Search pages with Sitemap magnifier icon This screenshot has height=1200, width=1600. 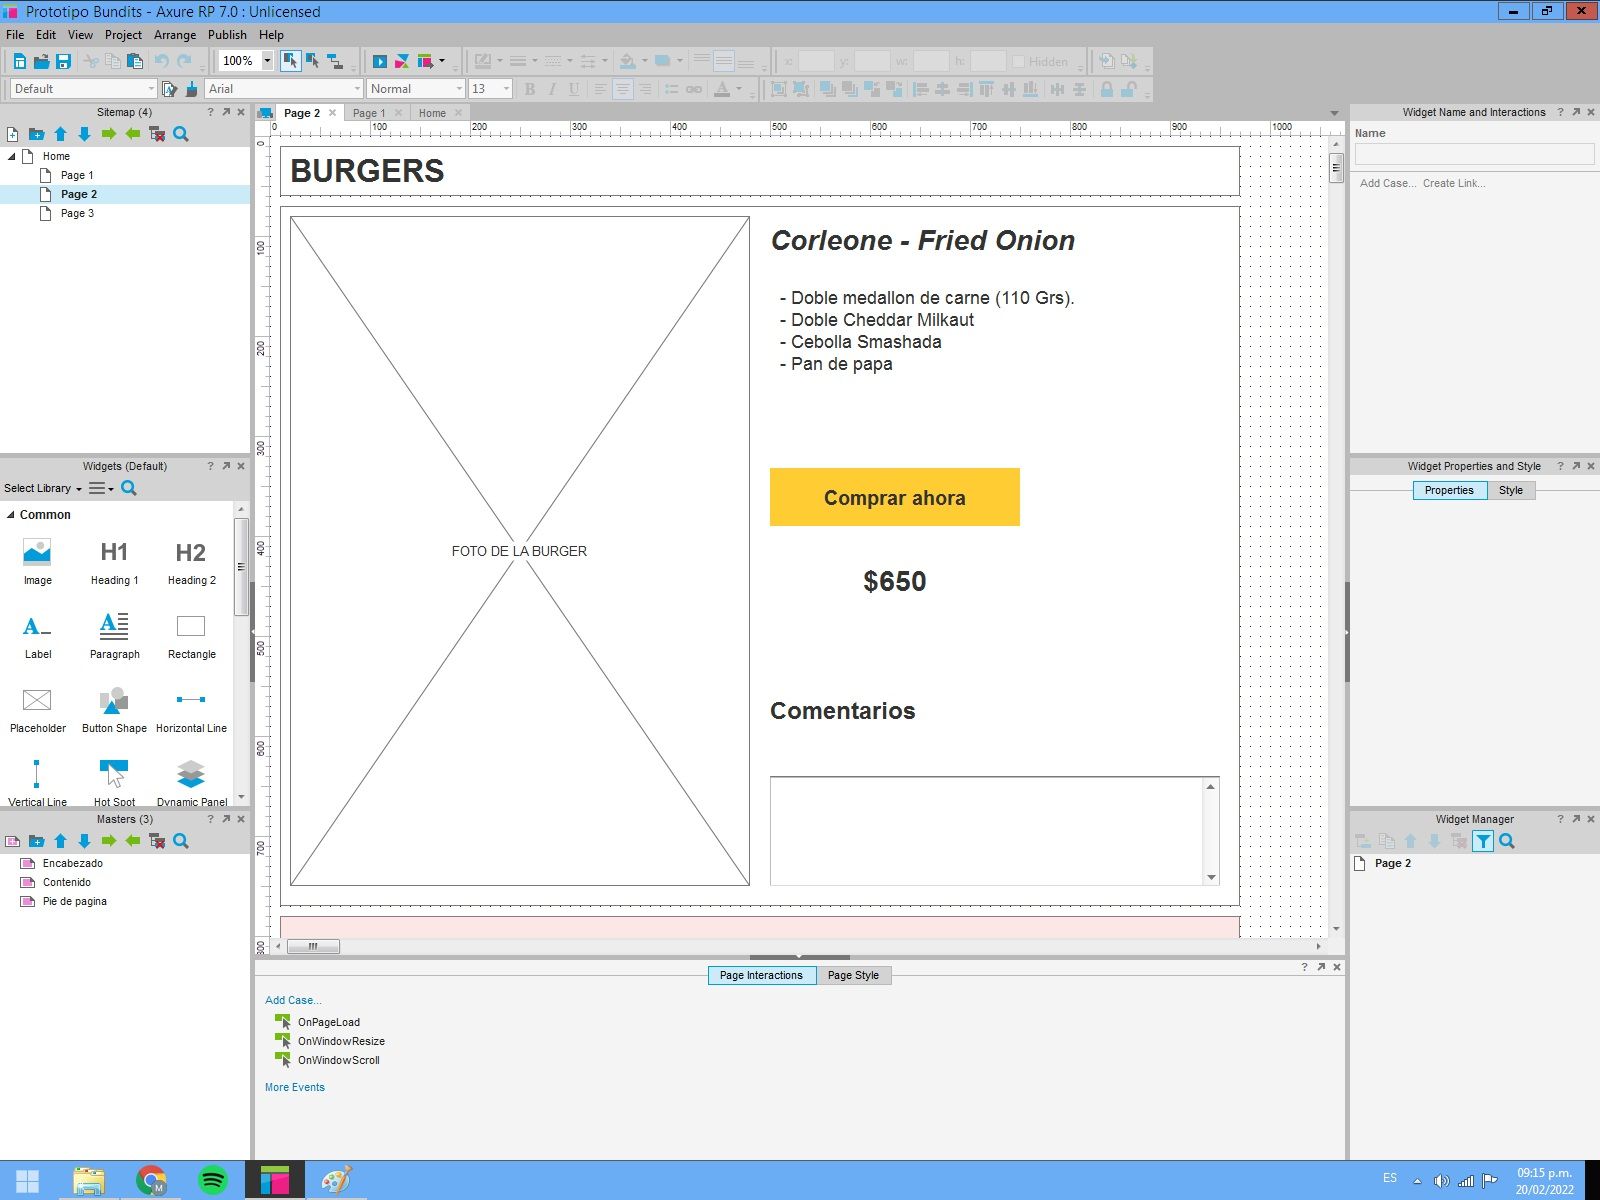181,134
